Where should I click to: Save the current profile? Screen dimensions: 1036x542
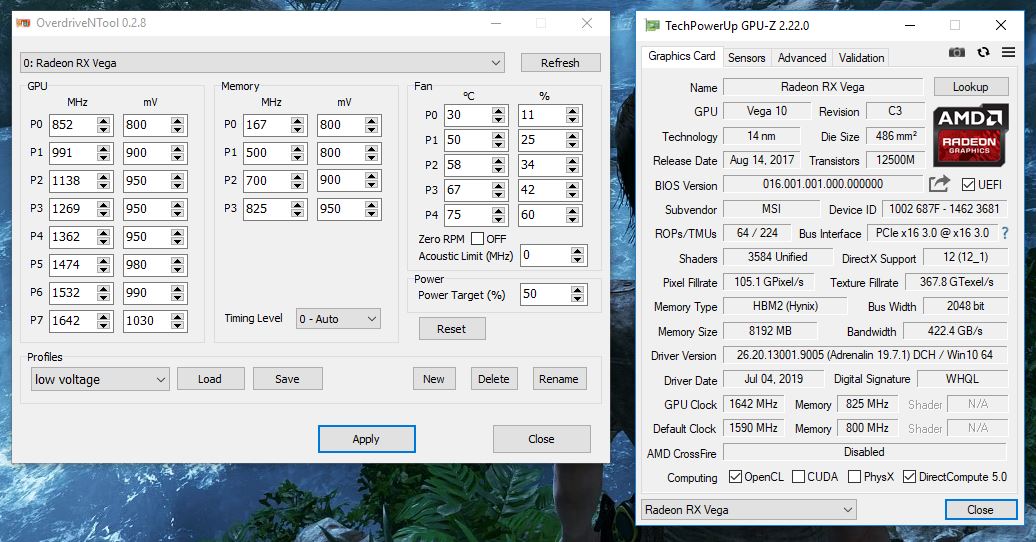tap(287, 379)
